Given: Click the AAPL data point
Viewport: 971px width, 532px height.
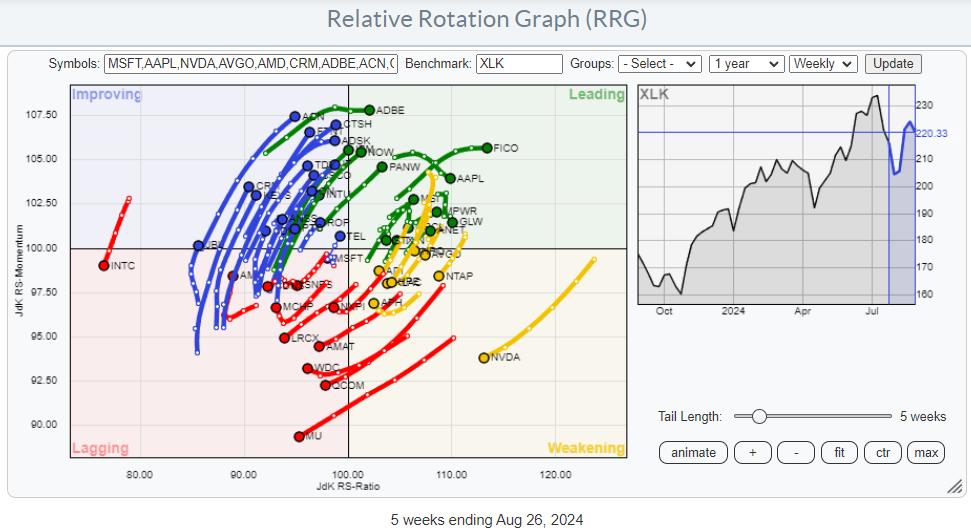Looking at the screenshot, I should pos(451,178).
